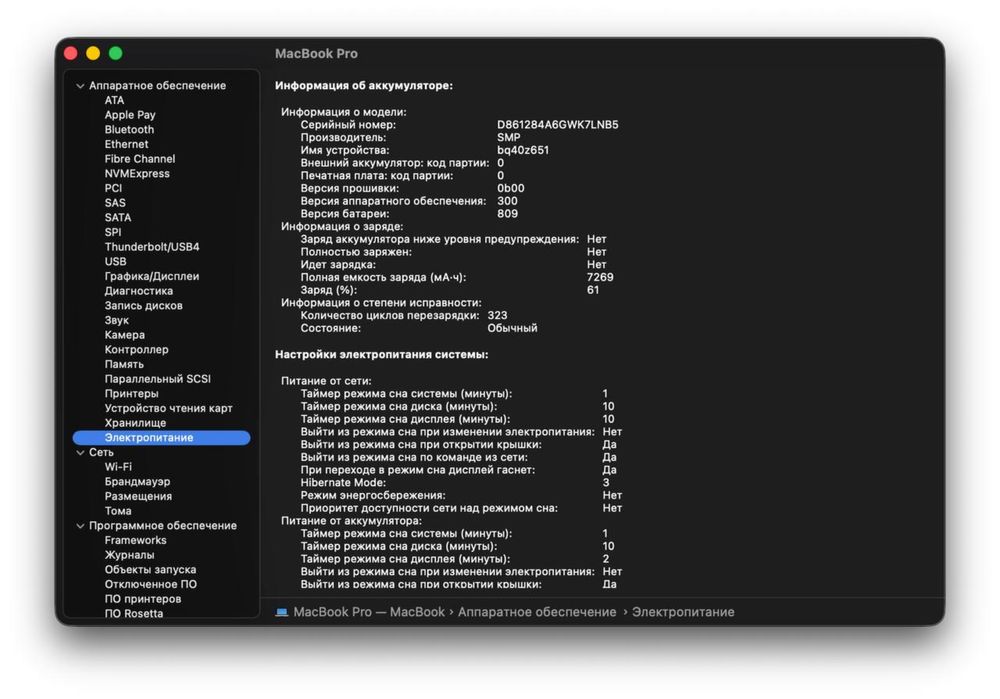Select Диагностика in the sidebar

[138, 291]
